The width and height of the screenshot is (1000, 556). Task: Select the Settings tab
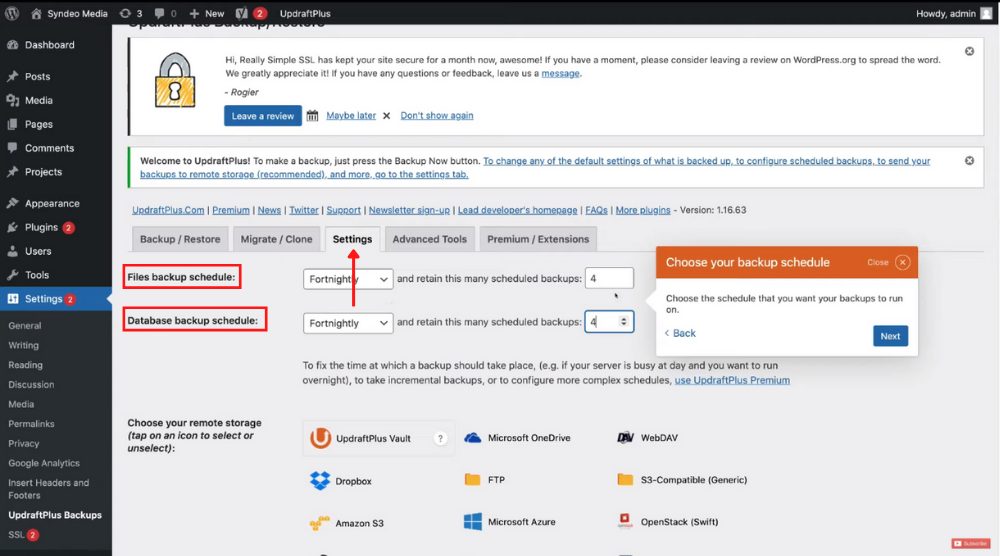click(352, 239)
